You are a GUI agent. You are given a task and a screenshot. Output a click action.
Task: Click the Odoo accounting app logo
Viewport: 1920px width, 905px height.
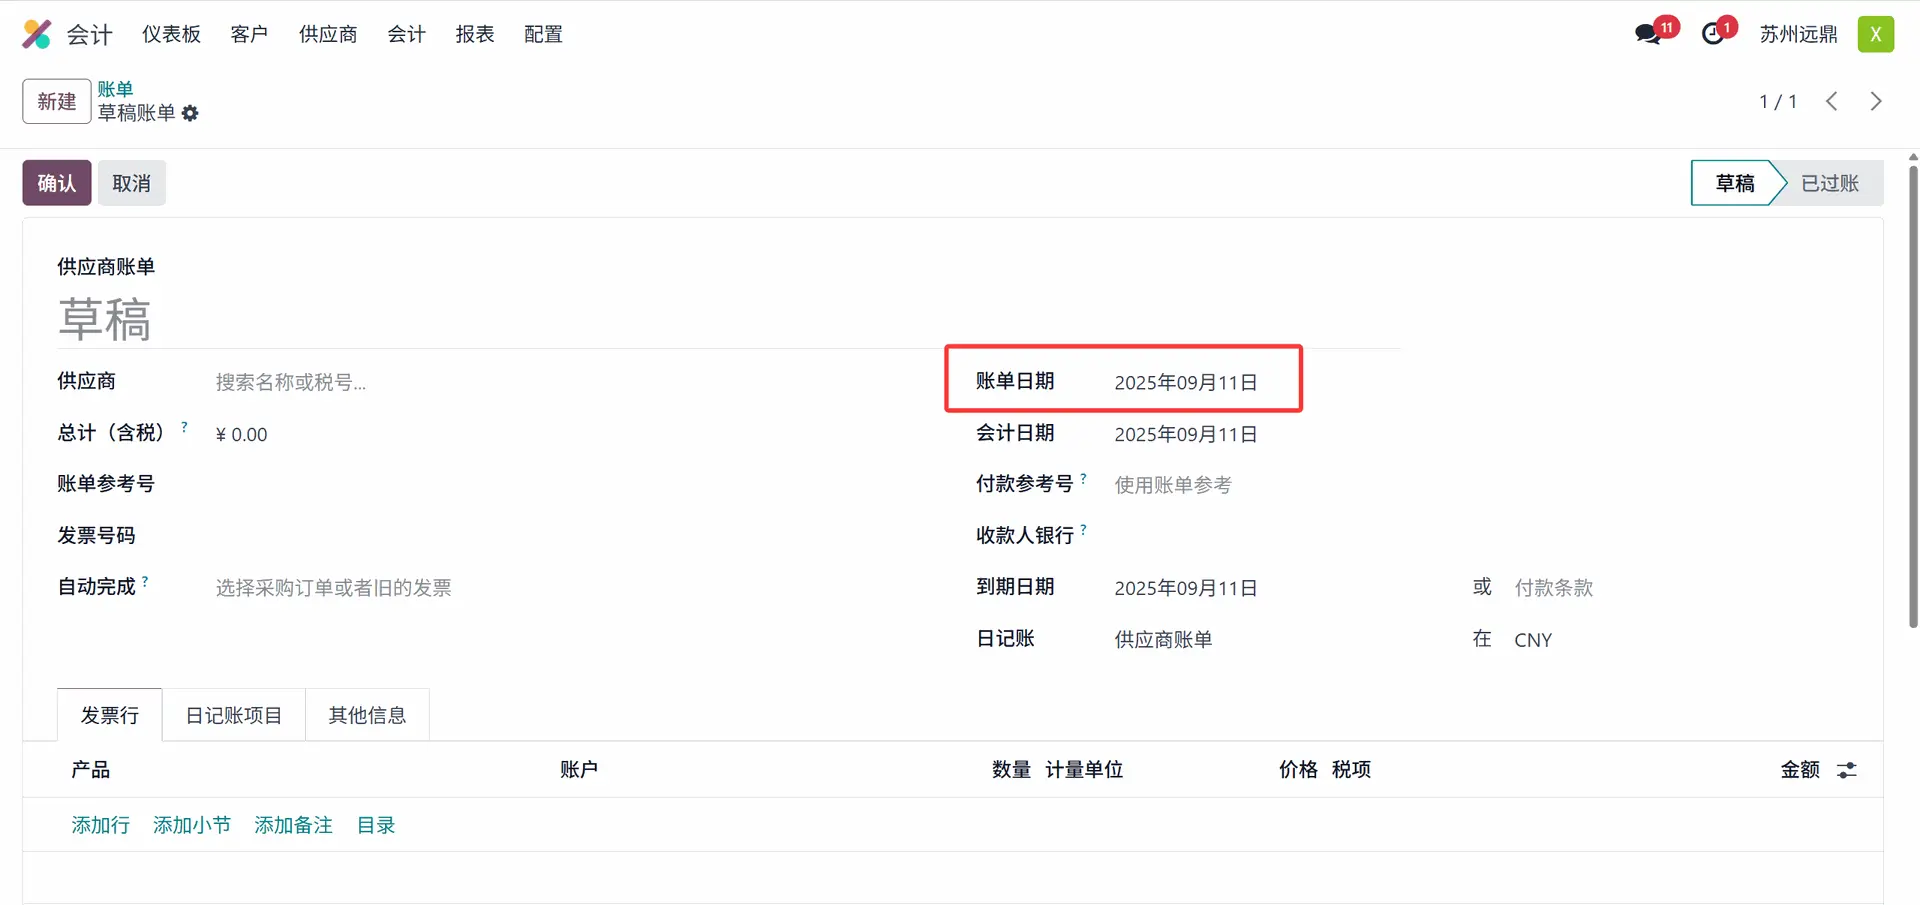coord(37,34)
